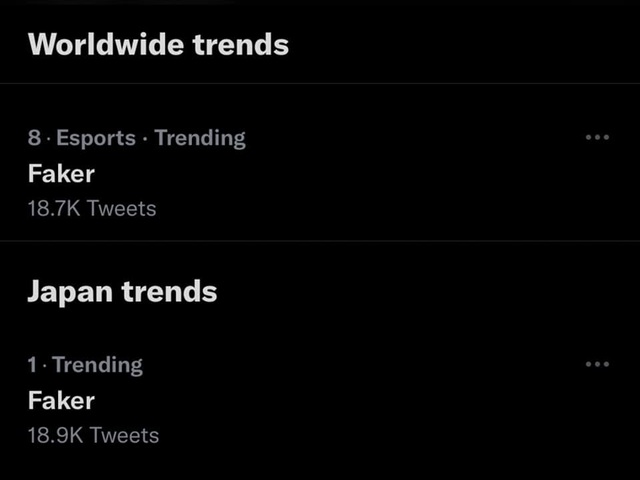The width and height of the screenshot is (640, 480).
Task: Open more options for Japan Faker trend
Action: 597,365
